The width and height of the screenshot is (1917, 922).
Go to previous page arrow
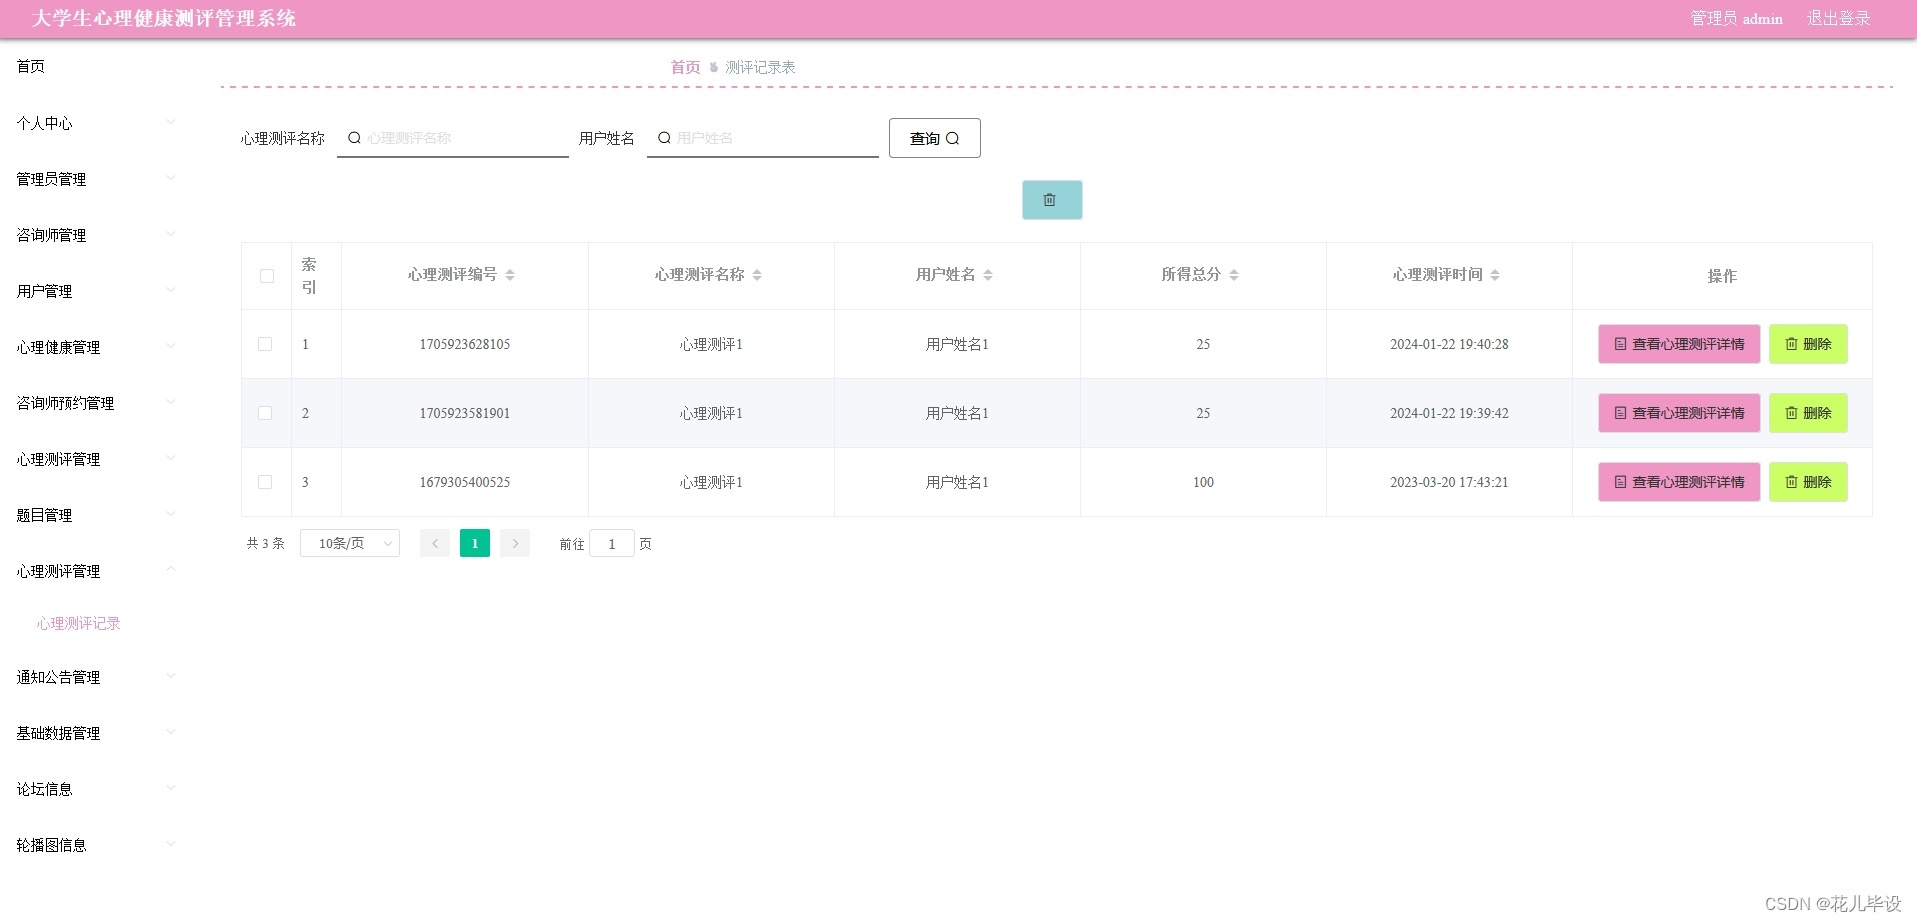click(435, 543)
